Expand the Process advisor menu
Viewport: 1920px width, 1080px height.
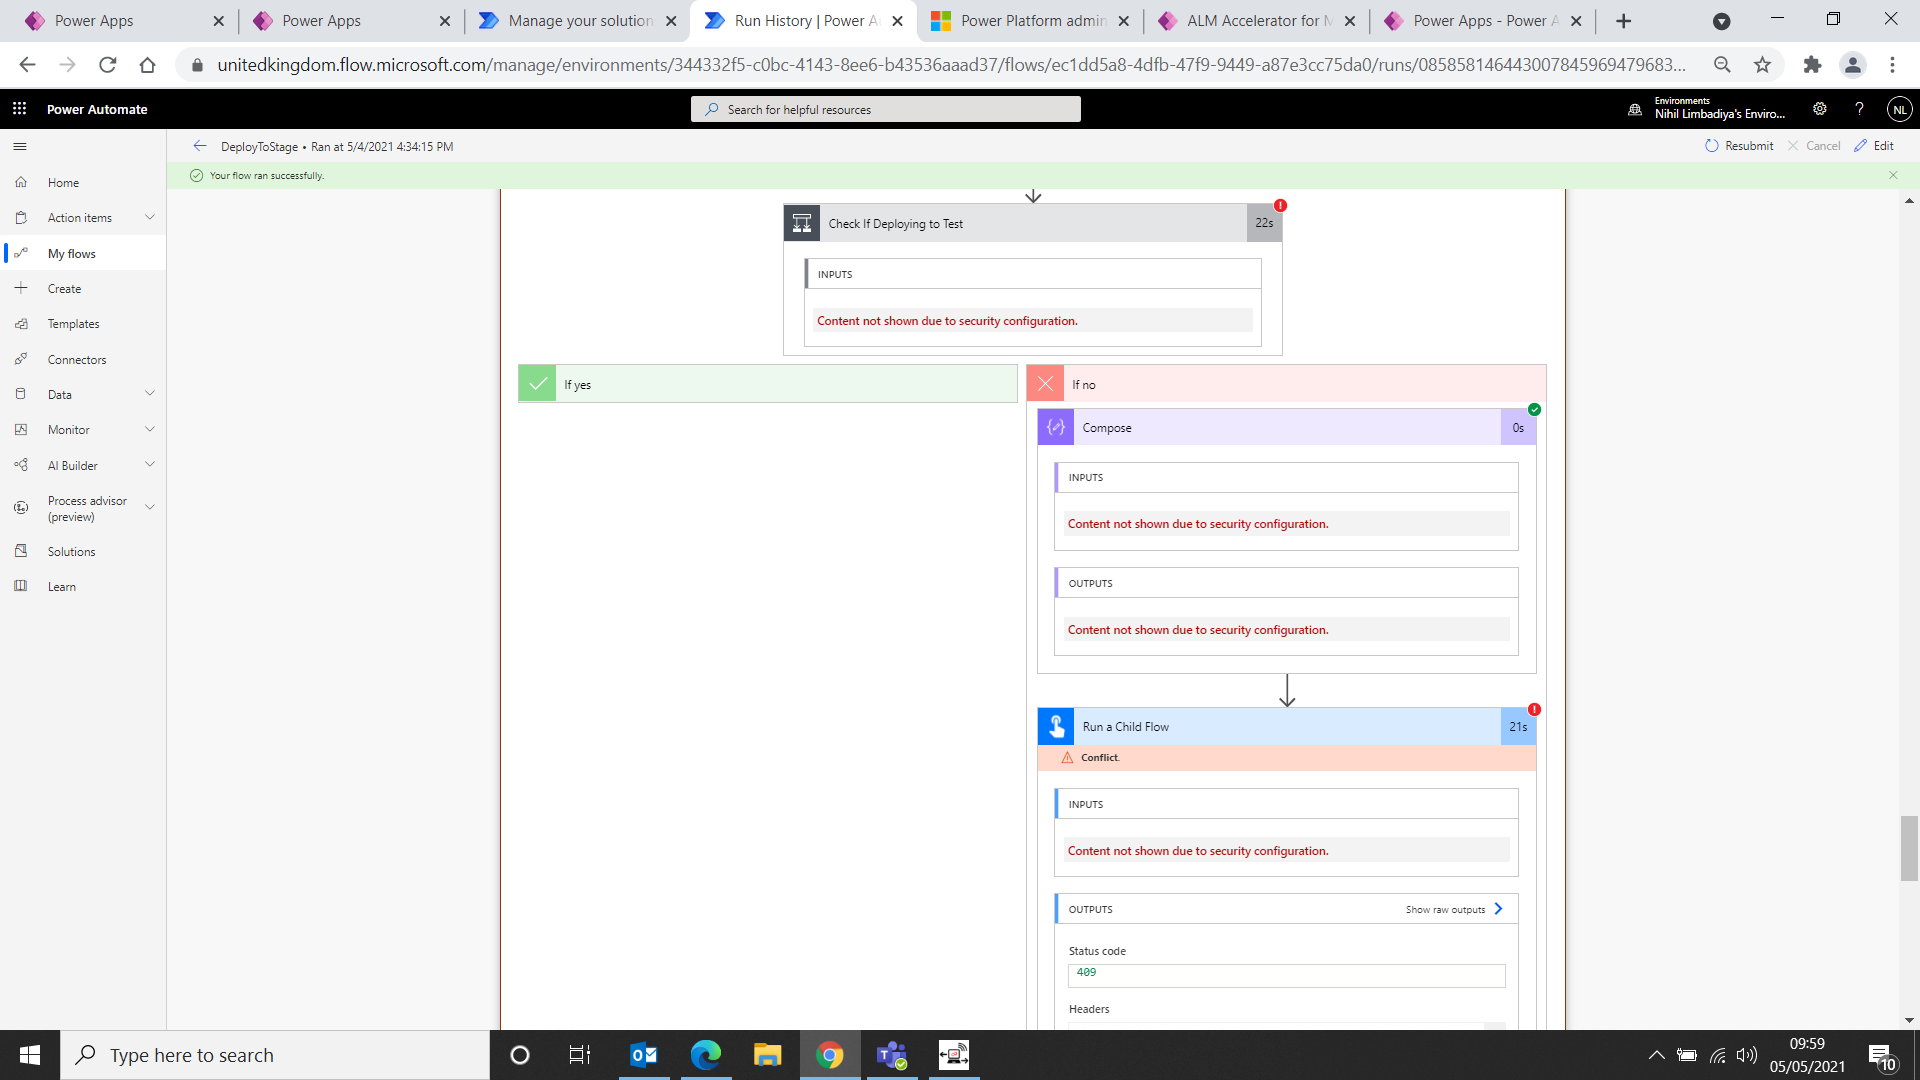click(150, 507)
